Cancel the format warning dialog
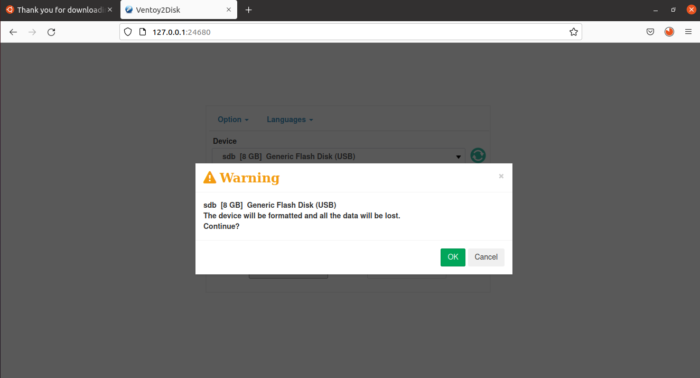Image resolution: width=700 pixels, height=378 pixels. point(486,257)
